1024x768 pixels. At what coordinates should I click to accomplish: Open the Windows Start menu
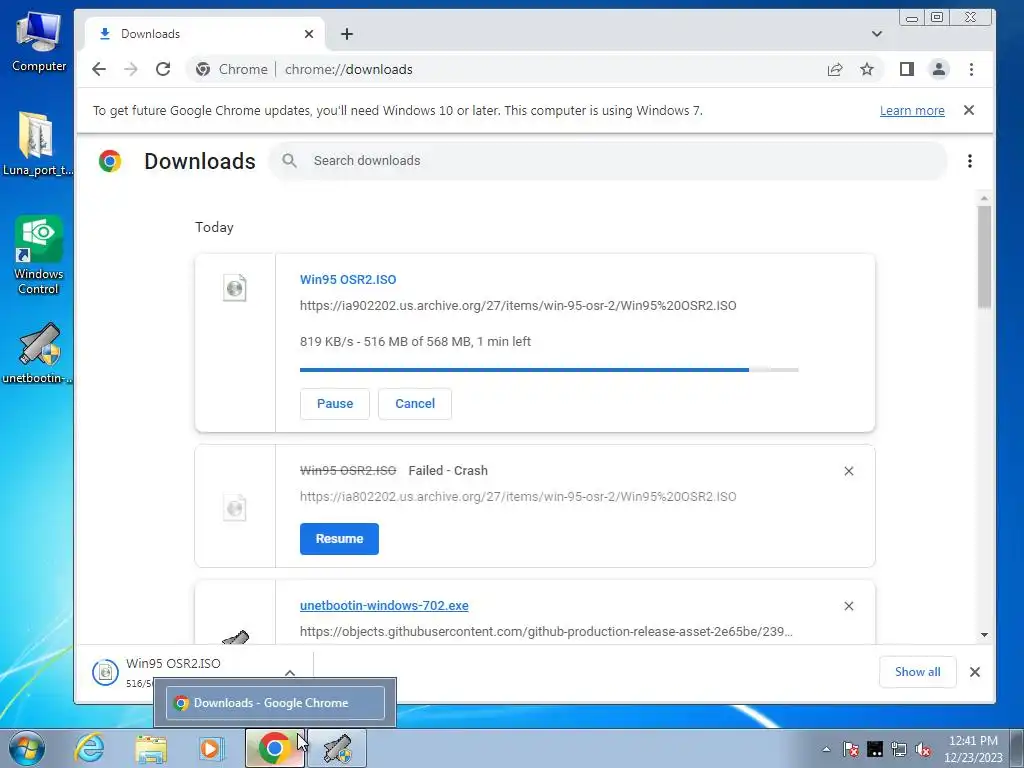tap(27, 748)
